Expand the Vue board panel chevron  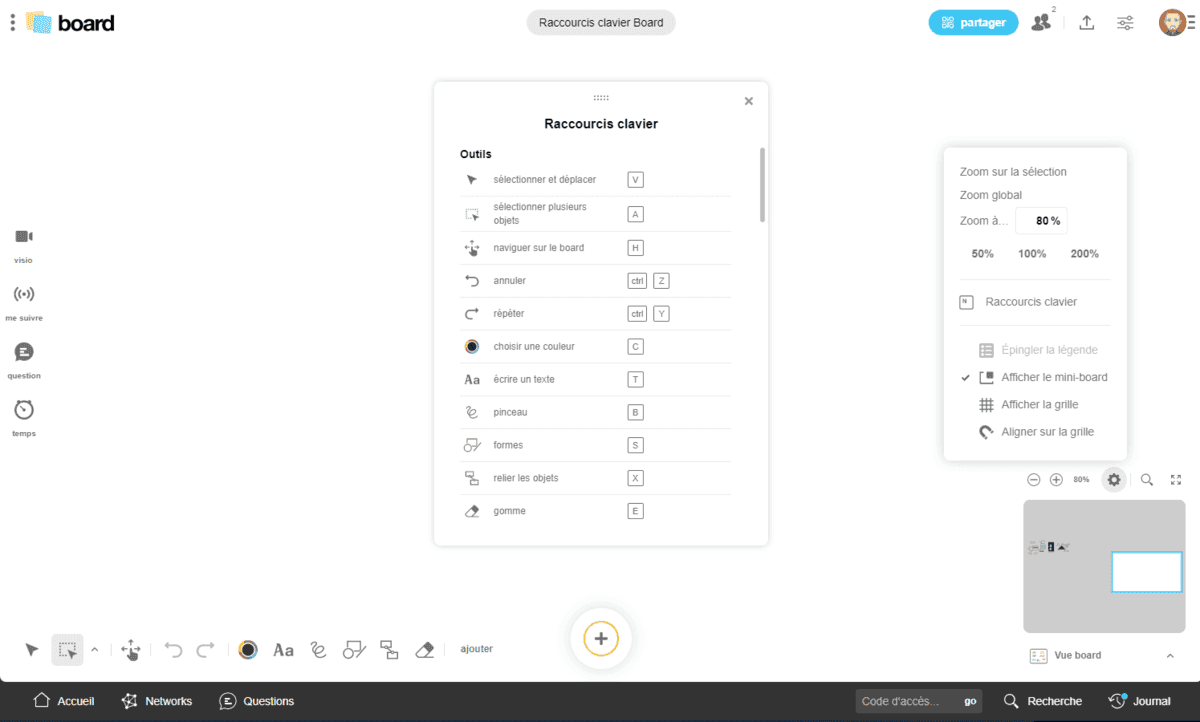(x=1170, y=656)
